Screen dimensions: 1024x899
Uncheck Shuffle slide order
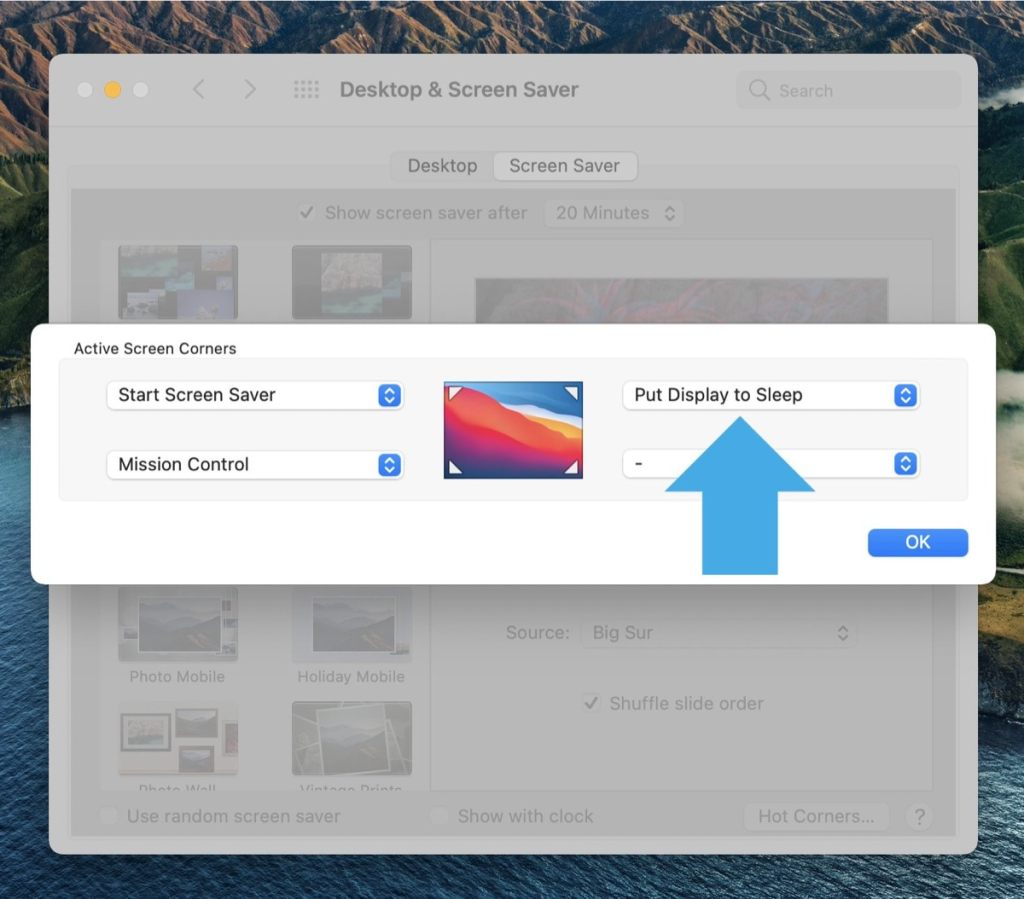click(594, 703)
